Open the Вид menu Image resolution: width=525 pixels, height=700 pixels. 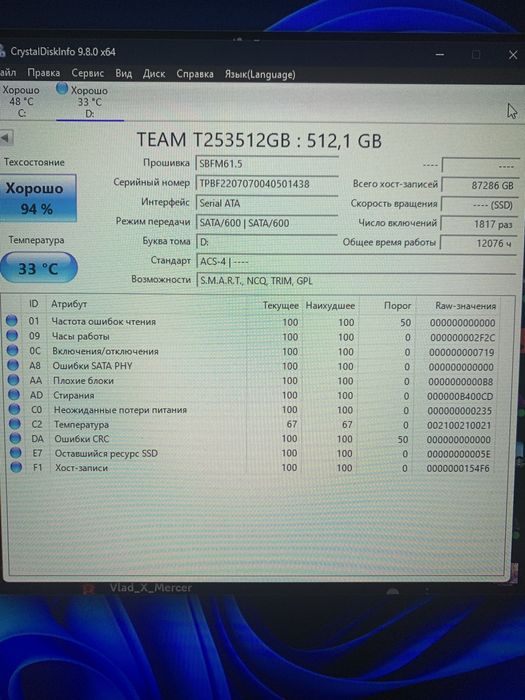click(124, 73)
